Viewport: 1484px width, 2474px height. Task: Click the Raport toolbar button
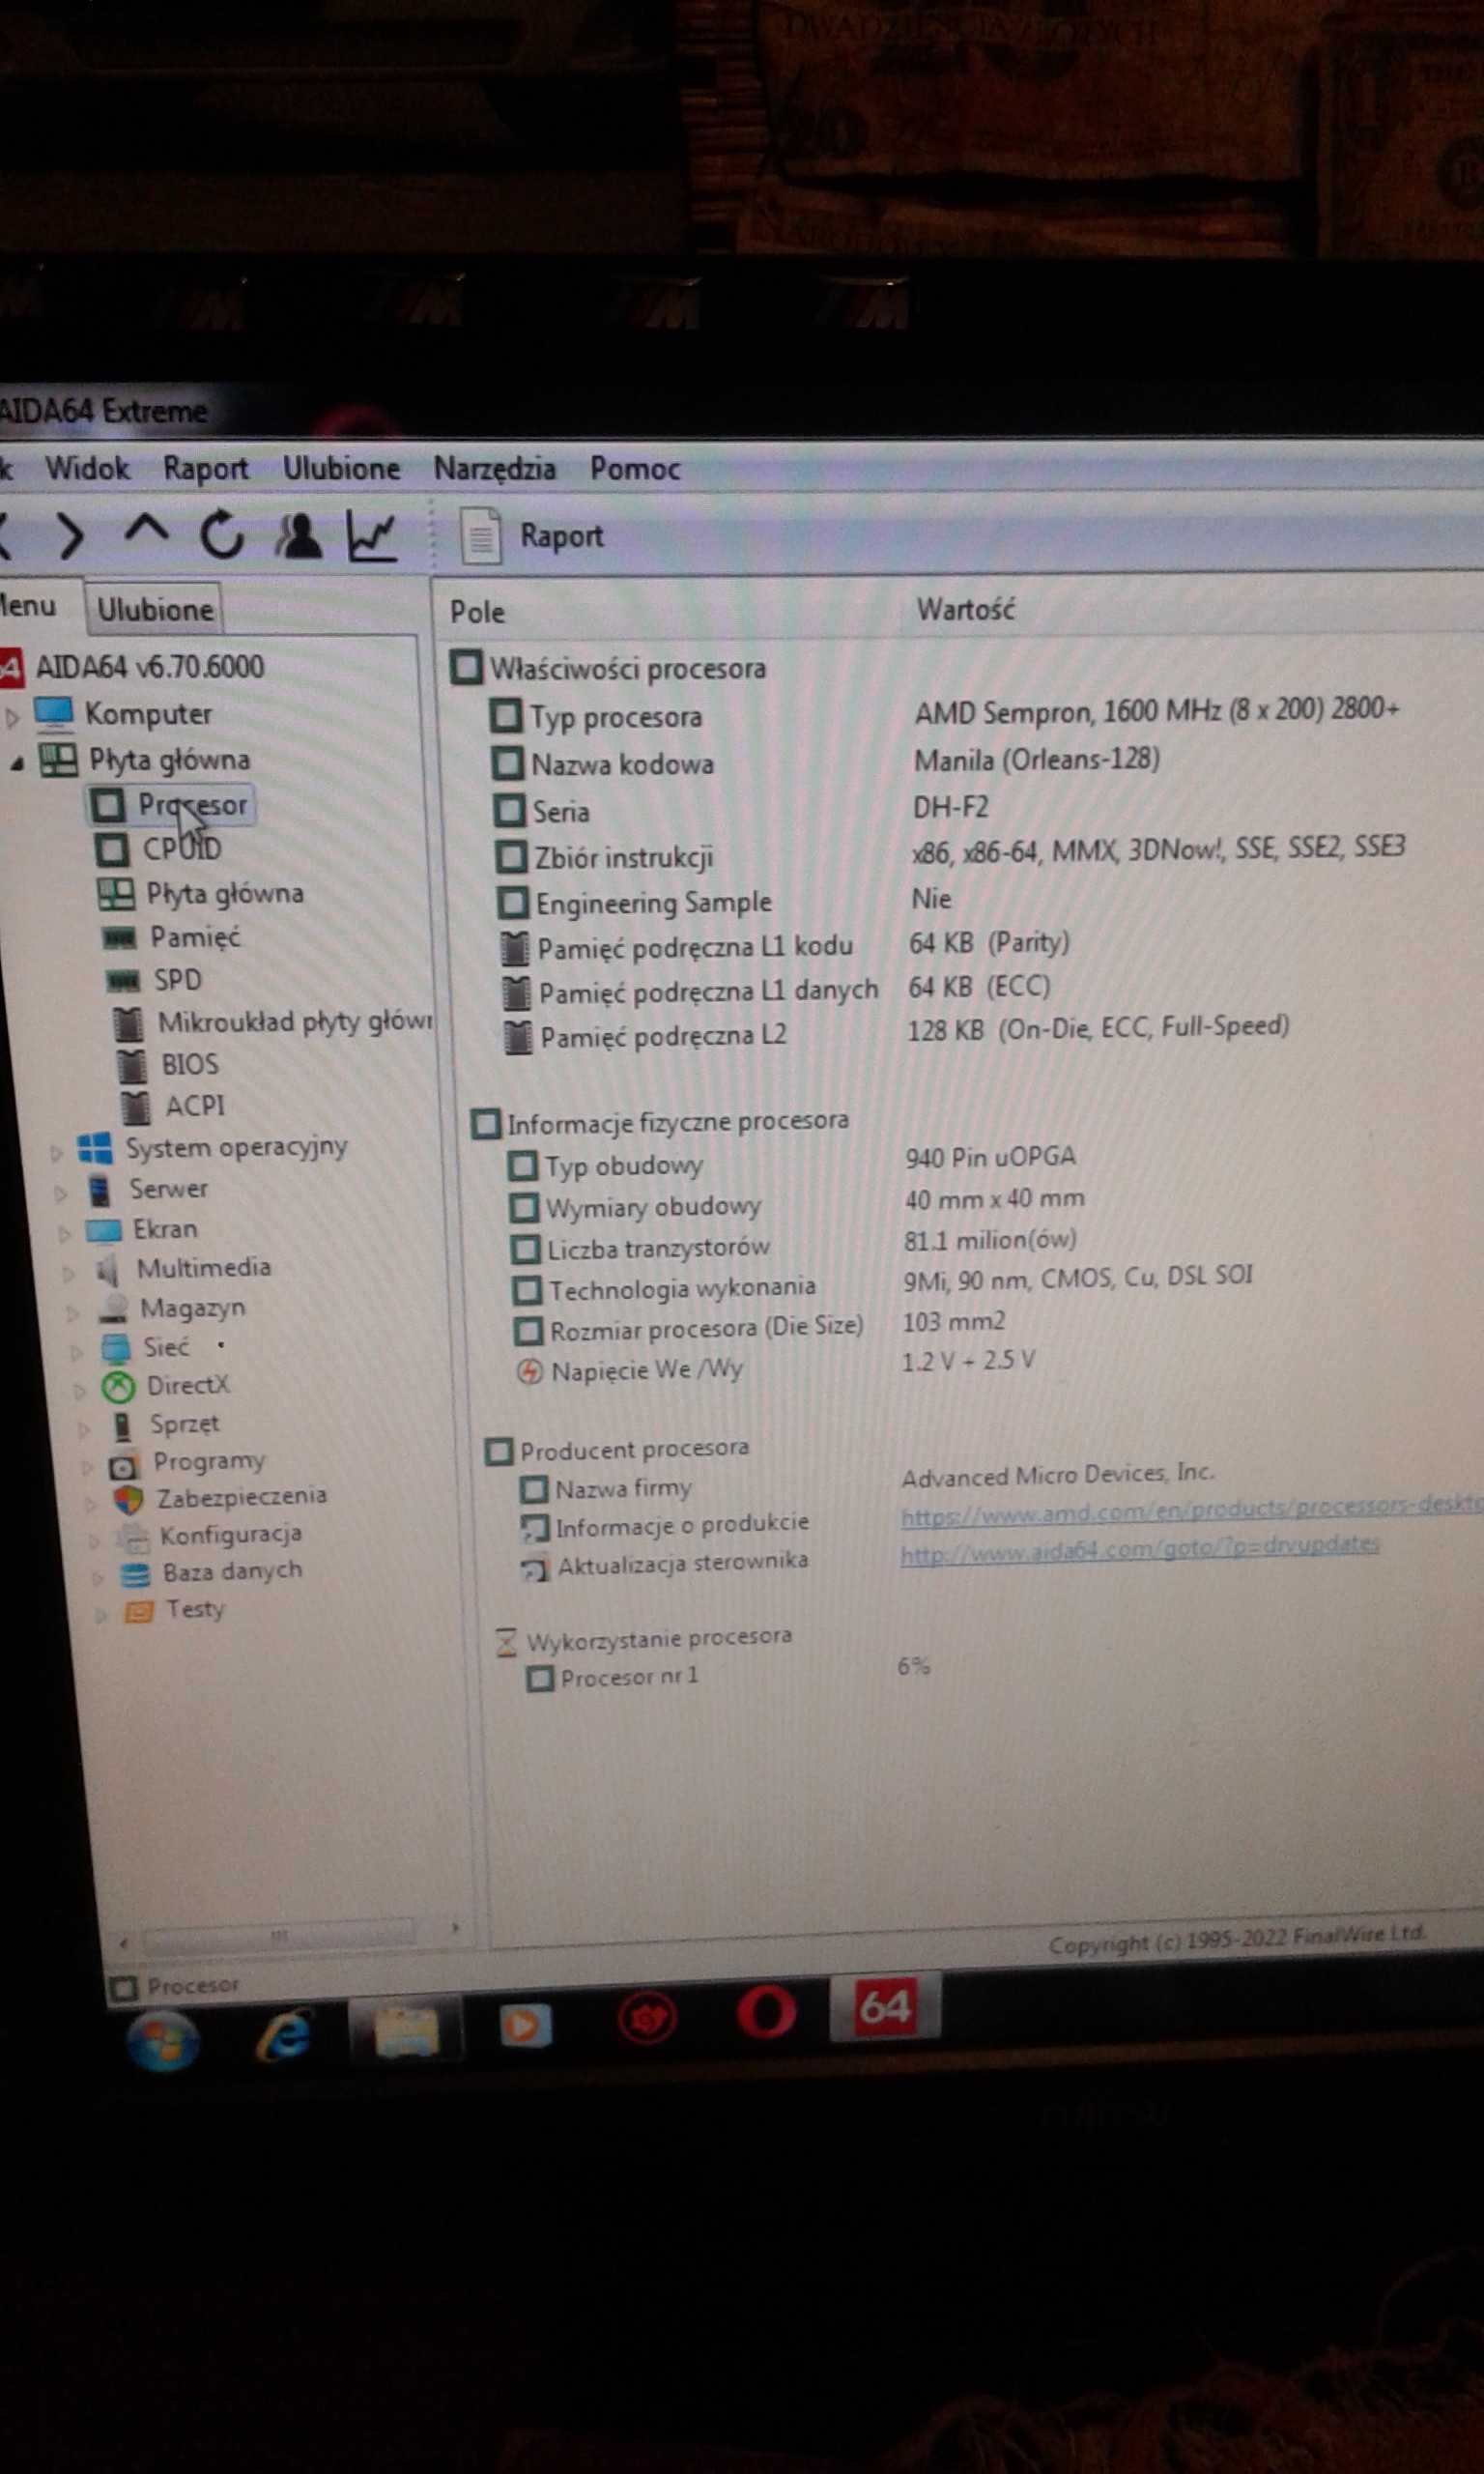click(533, 537)
